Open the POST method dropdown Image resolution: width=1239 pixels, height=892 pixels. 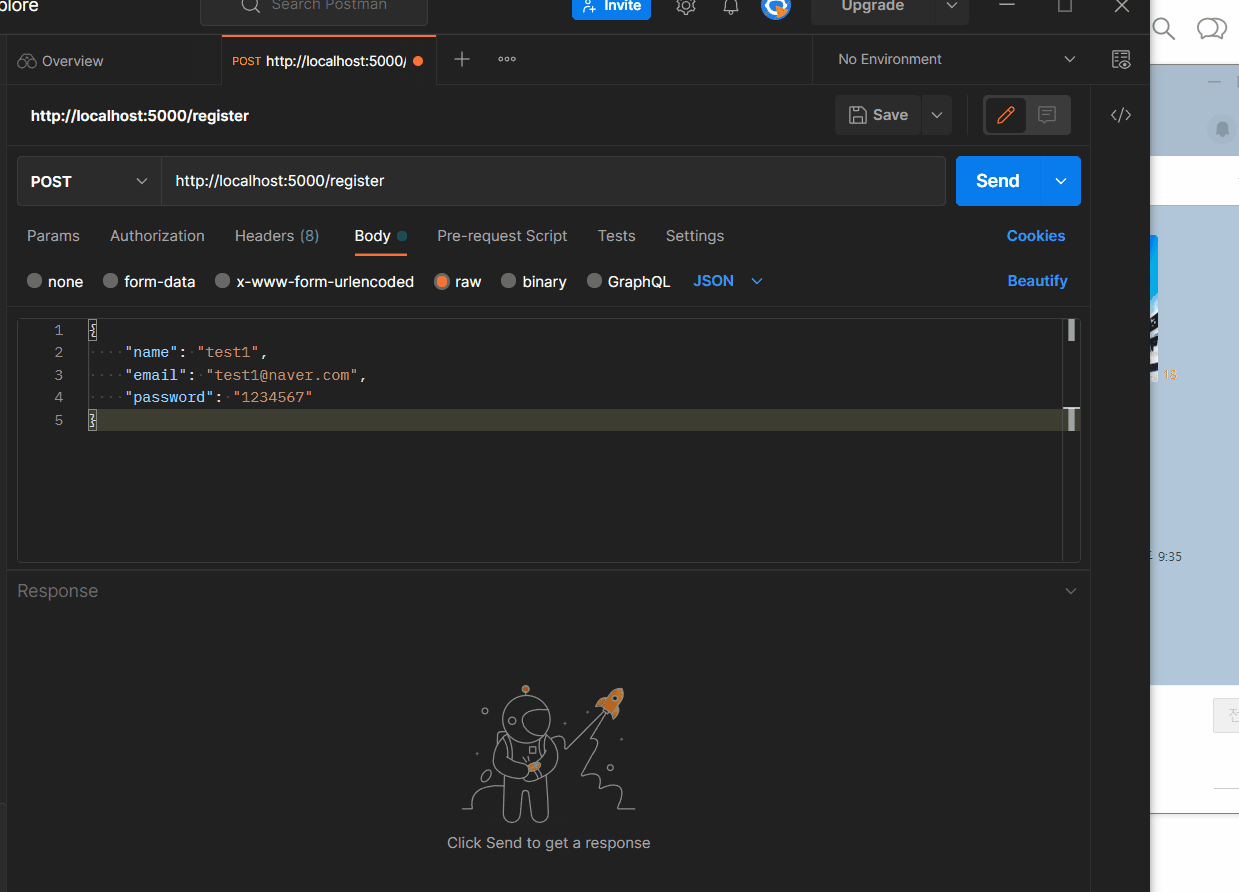89,181
